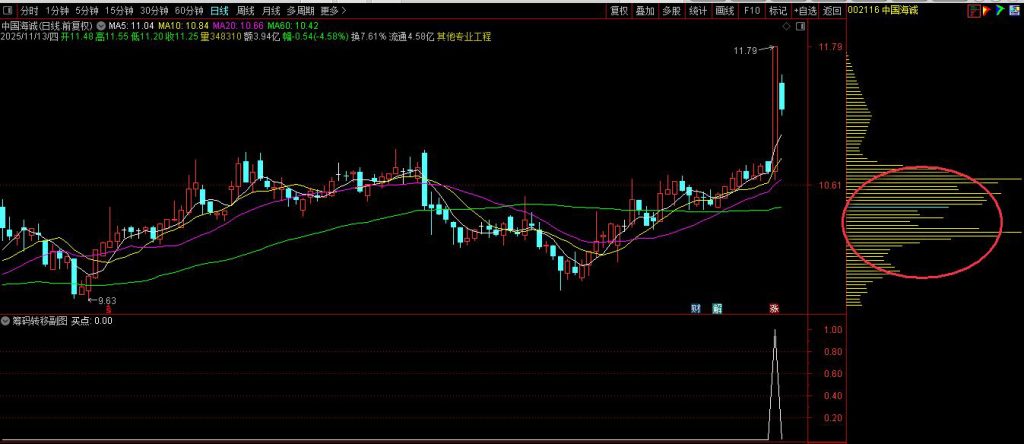
Task: Activate the 画线 drawing tools
Action: (725, 10)
